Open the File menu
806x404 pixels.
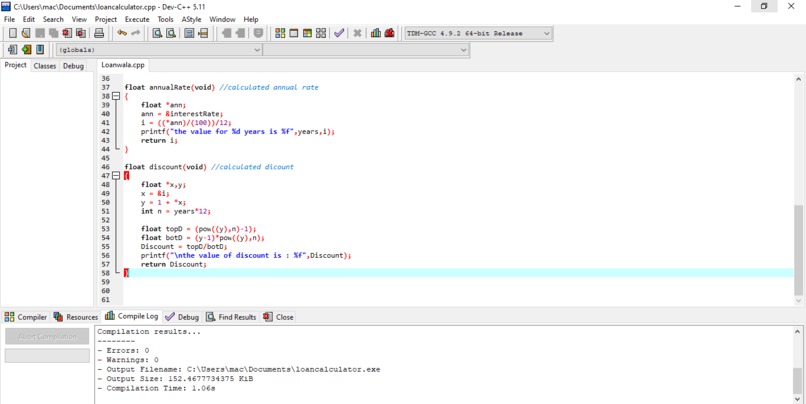tap(9, 20)
